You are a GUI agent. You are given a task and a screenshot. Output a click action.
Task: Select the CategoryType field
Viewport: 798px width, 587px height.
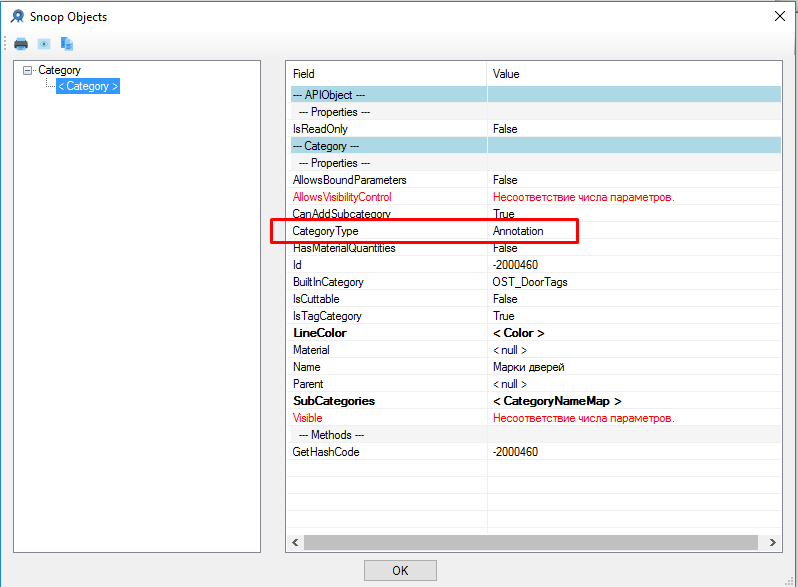click(325, 231)
